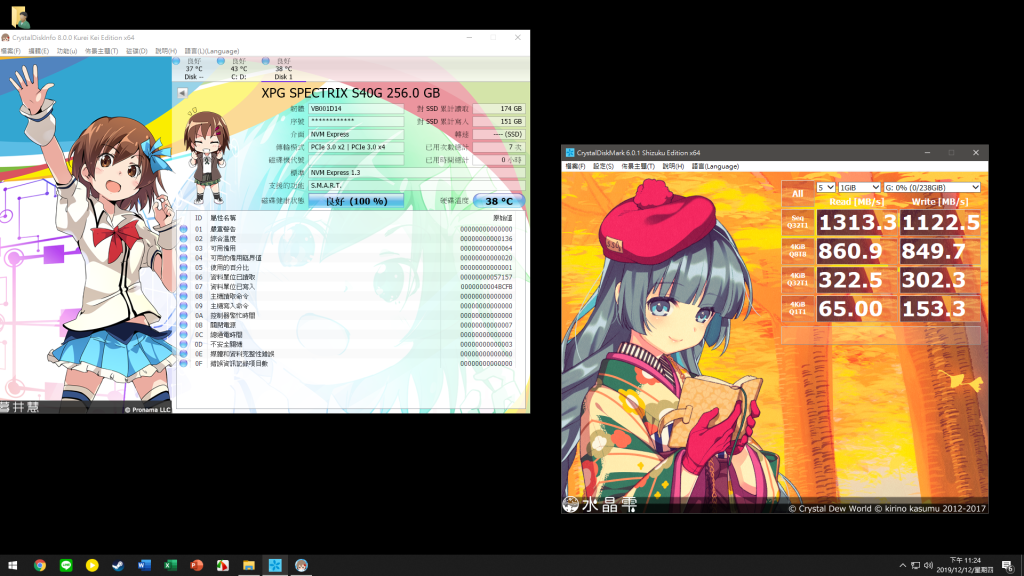
Task: Select the Disk -- tab at 37 °C
Action: pyautogui.click(x=193, y=69)
